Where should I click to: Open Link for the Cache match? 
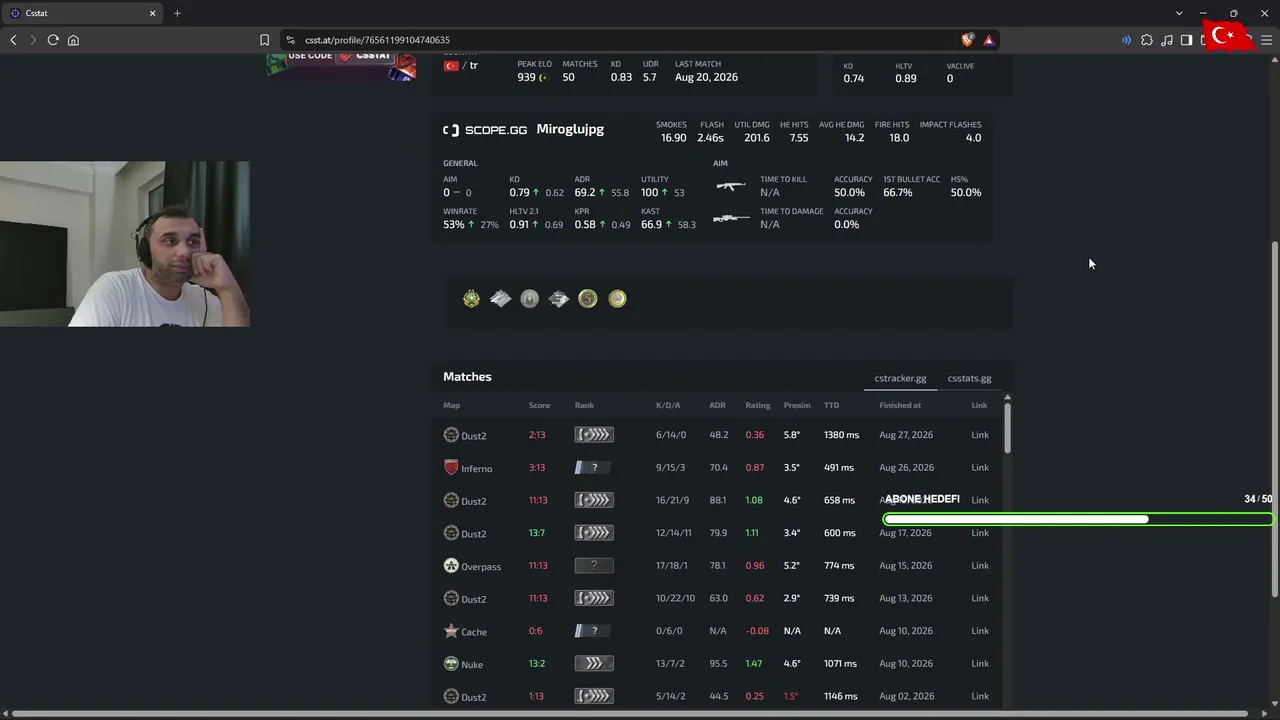click(x=980, y=631)
